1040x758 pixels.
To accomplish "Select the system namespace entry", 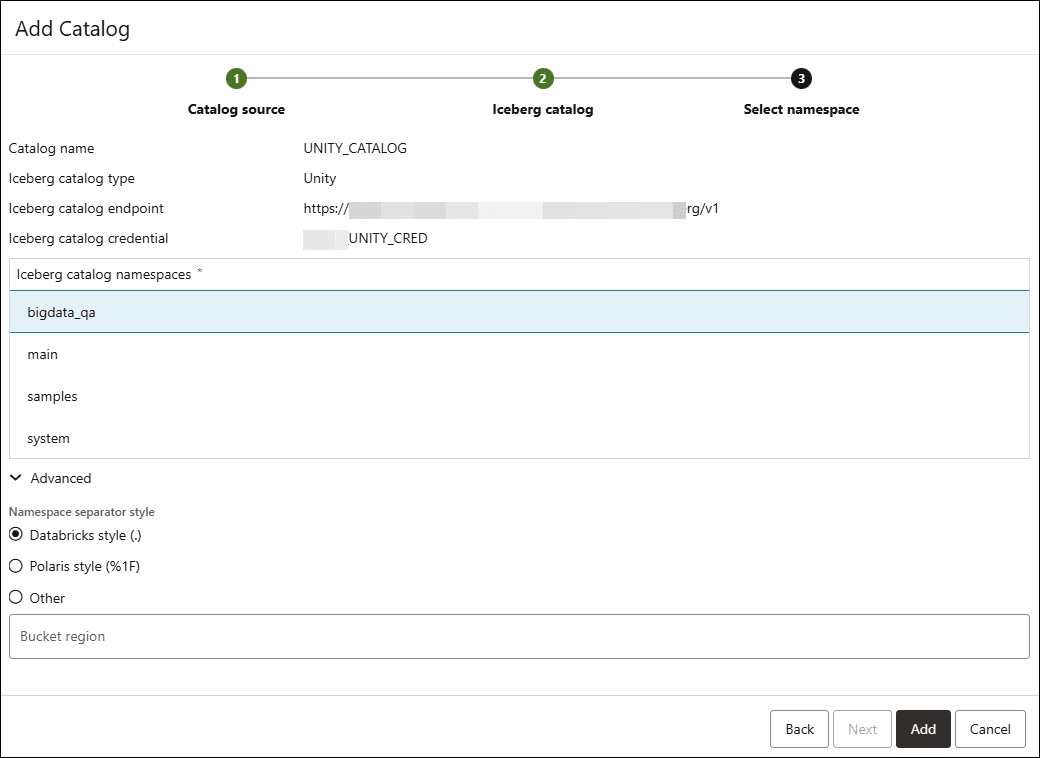I will pyautogui.click(x=48, y=438).
